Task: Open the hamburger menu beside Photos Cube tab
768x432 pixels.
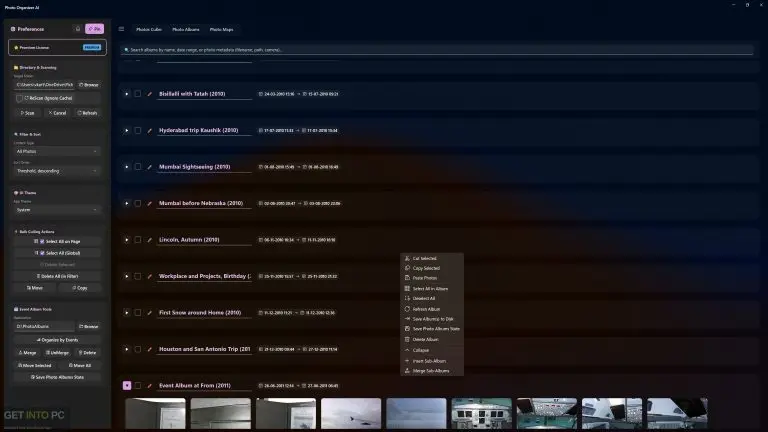Action: coord(121,29)
